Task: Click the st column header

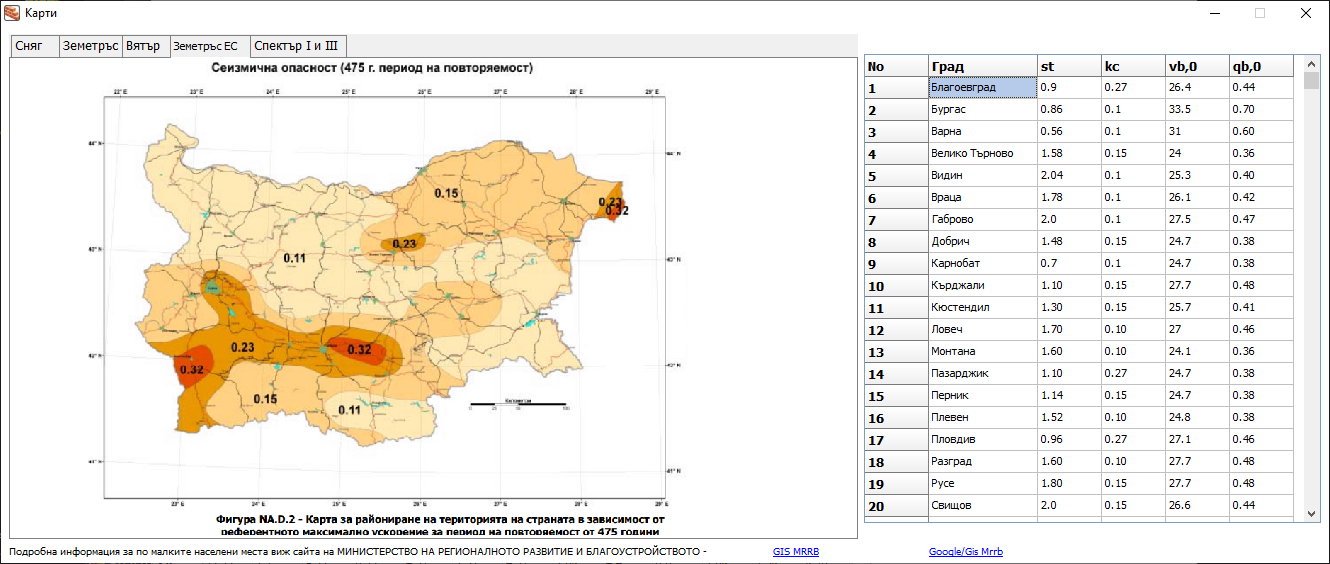Action: 1067,66
